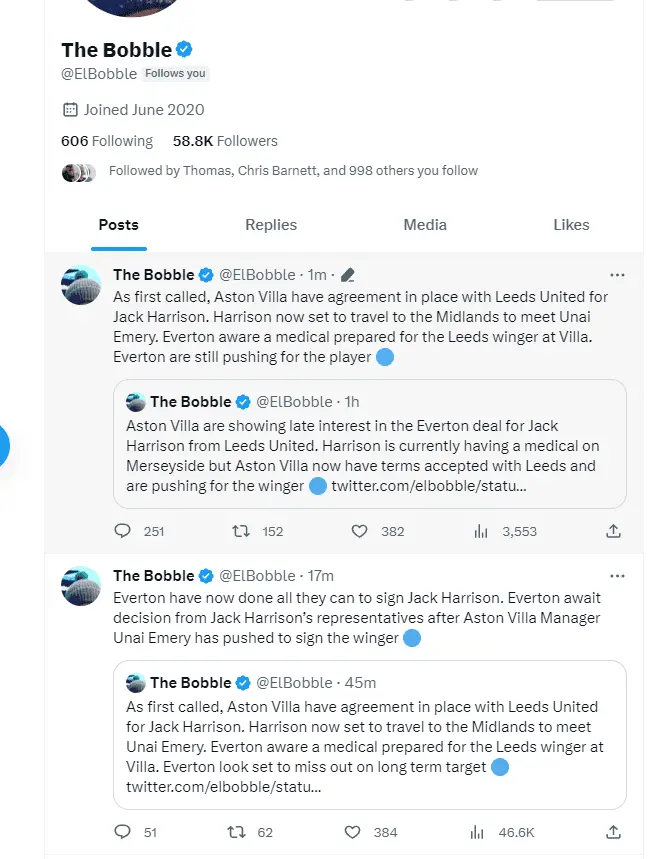Open The Bobble avatar on first post
The height and width of the screenshot is (859, 662).
click(82, 285)
